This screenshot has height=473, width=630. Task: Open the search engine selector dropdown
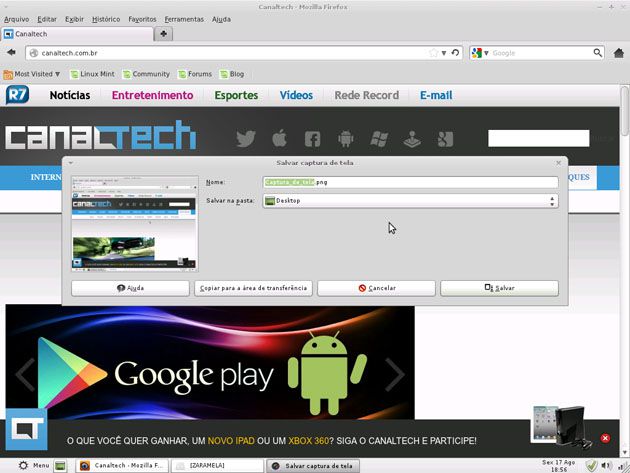click(486, 53)
